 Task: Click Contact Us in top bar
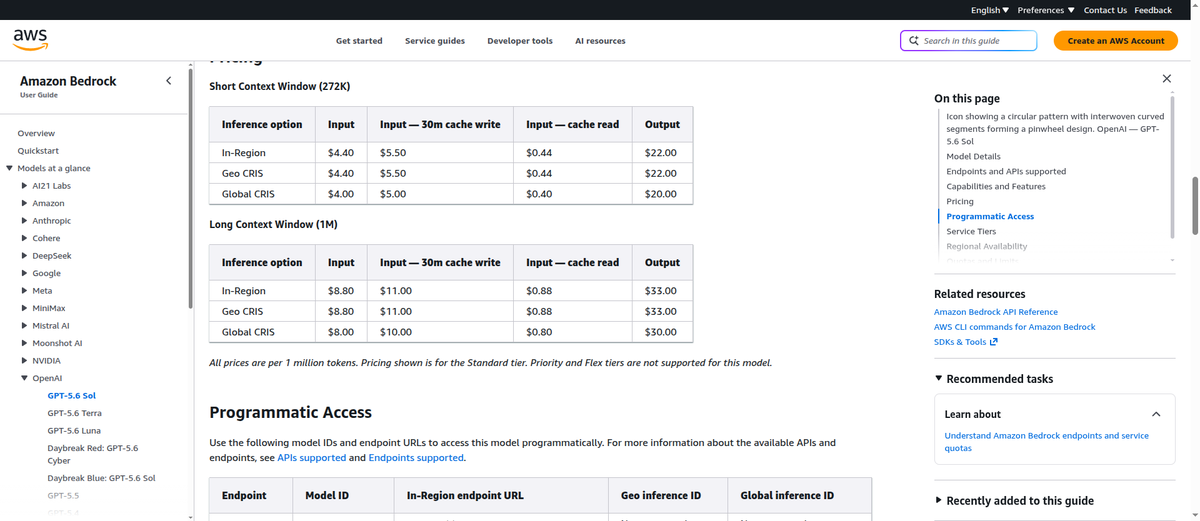point(1105,10)
